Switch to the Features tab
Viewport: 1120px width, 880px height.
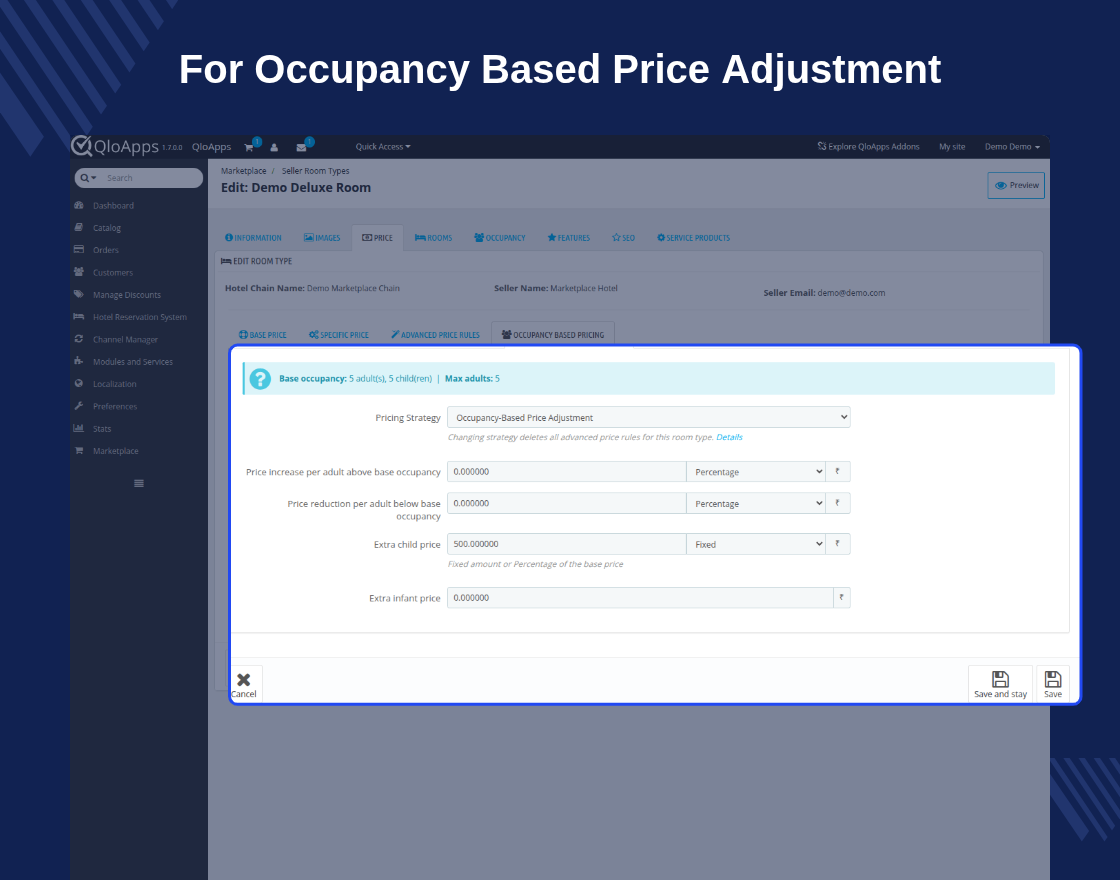coord(569,238)
